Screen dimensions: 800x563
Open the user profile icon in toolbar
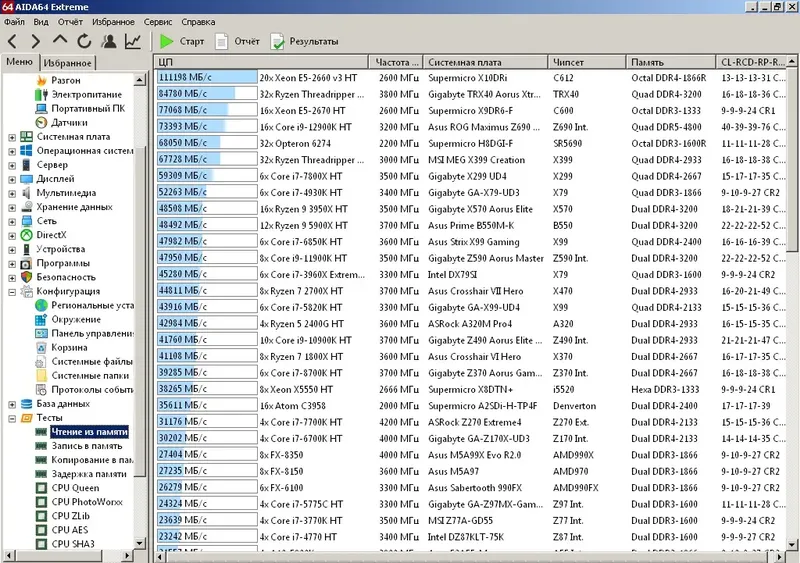pos(109,41)
